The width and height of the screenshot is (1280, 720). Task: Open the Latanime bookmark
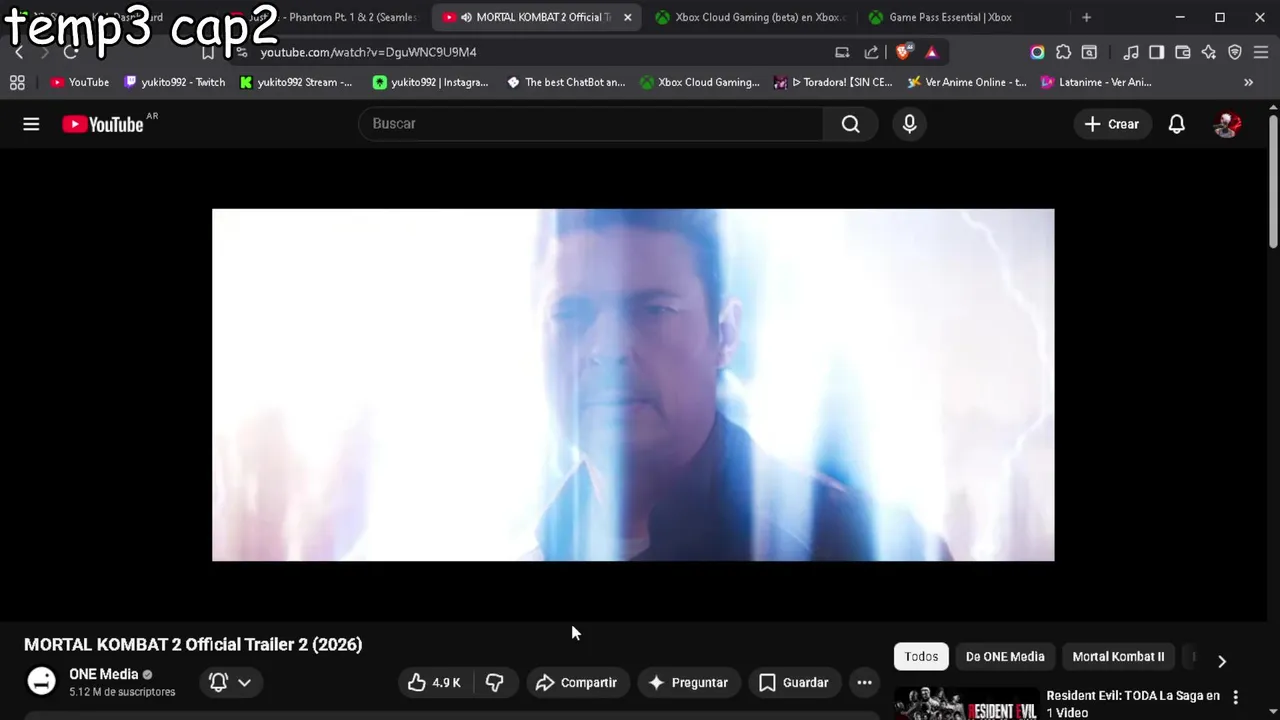coord(1097,82)
